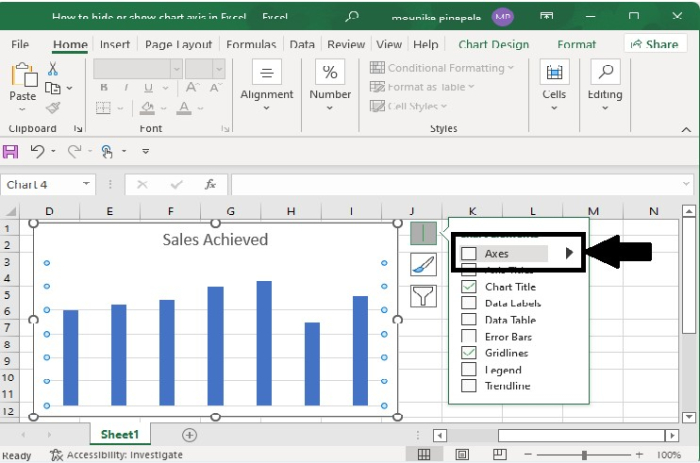Open the Chart Filters funnel button
This screenshot has height=463, width=700.
(x=423, y=296)
